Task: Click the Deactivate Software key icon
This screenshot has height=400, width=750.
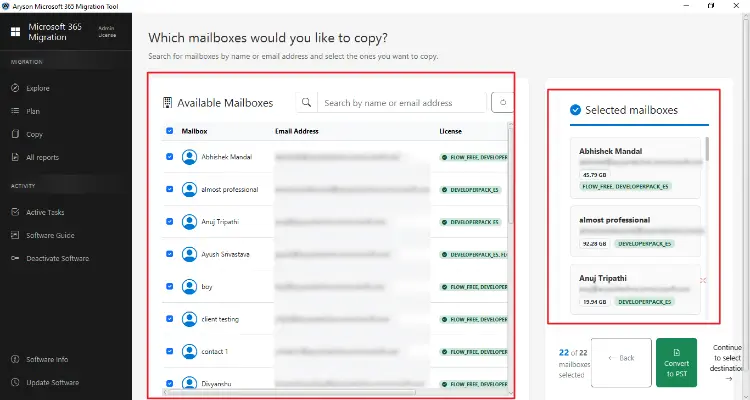Action: 15,258
